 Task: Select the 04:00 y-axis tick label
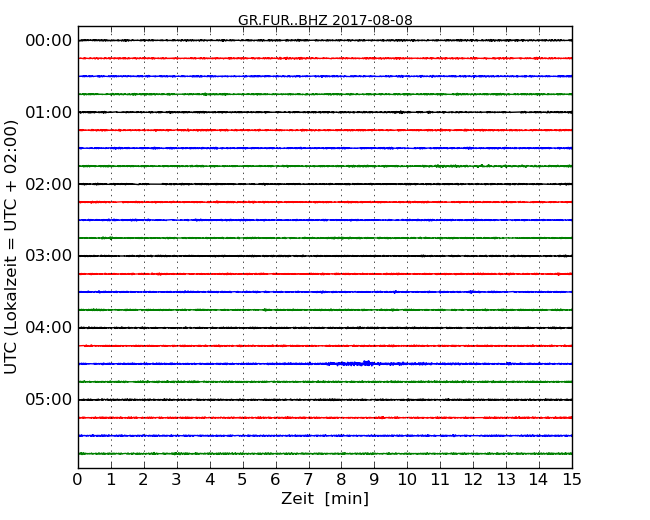click(49, 328)
